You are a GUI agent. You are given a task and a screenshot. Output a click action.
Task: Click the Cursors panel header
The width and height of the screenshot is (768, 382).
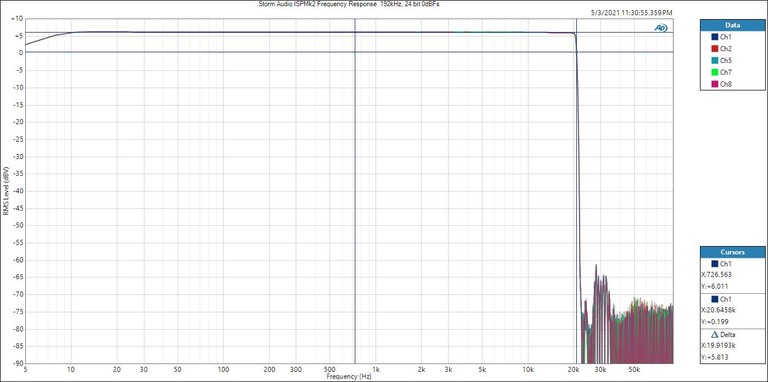[733, 252]
